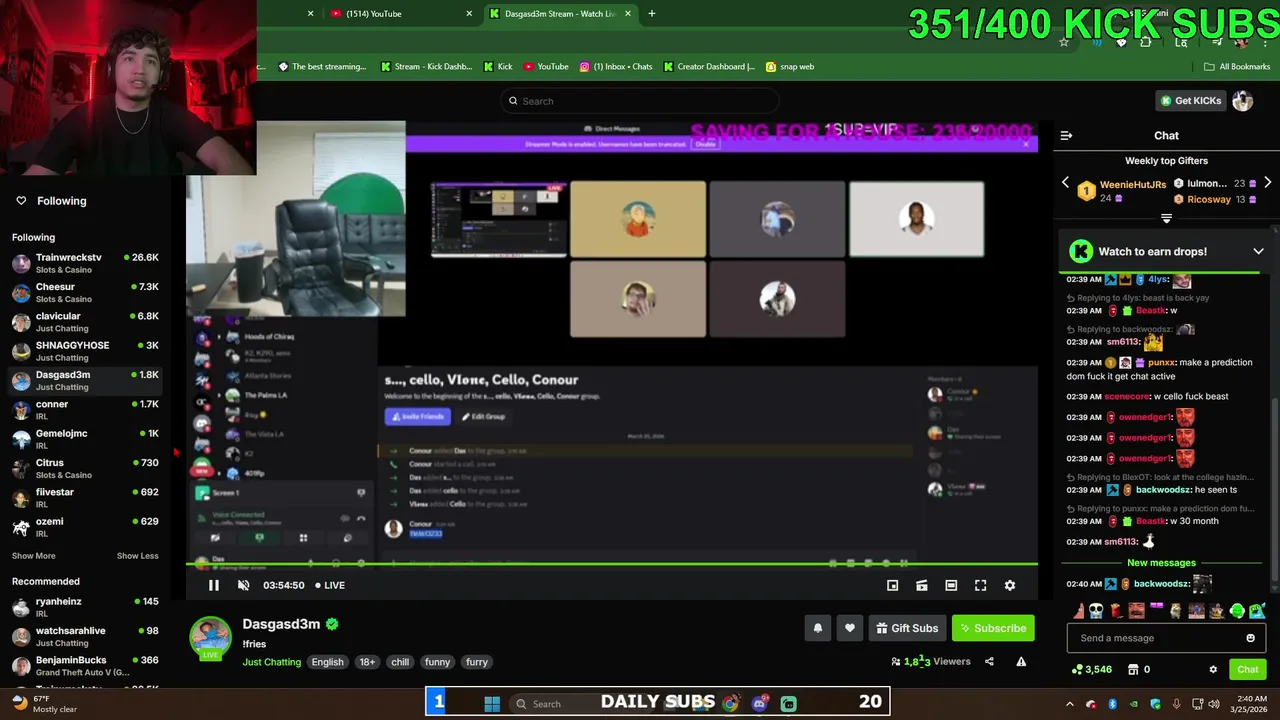This screenshot has width=1280, height=720.
Task: Open recommended channel watchsarahlive
Action: pos(85,636)
